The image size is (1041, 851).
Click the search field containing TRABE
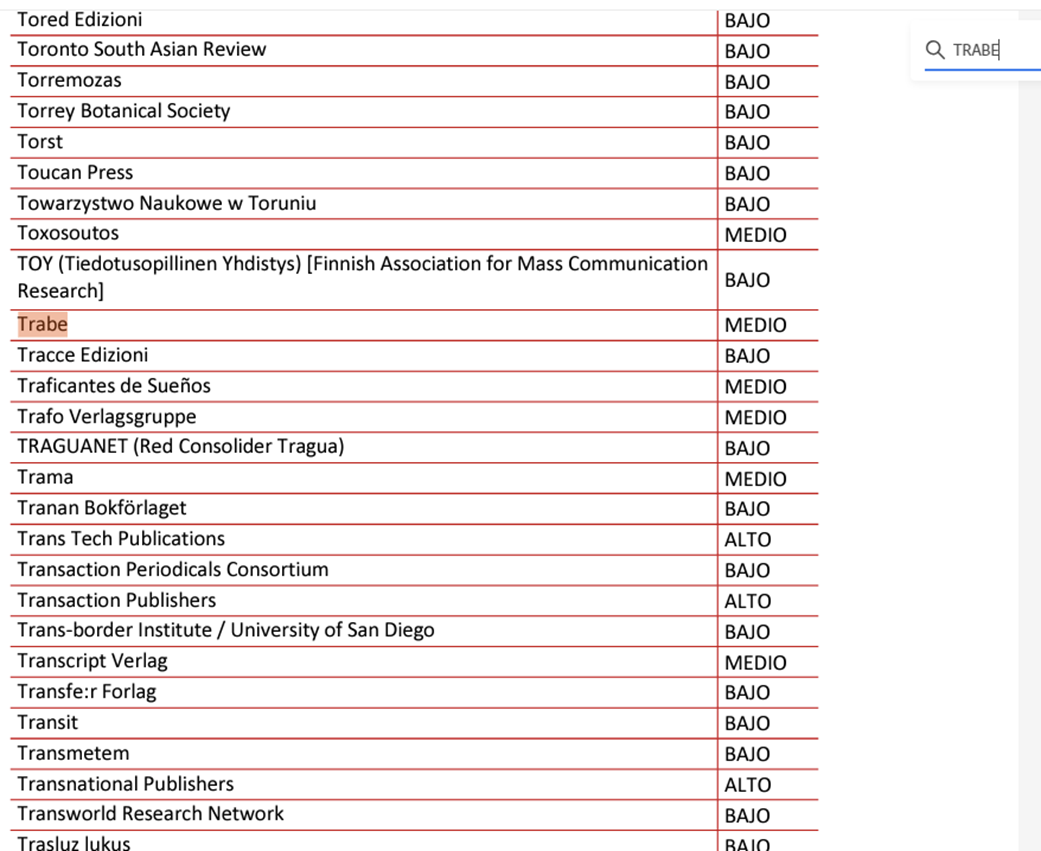(985, 50)
